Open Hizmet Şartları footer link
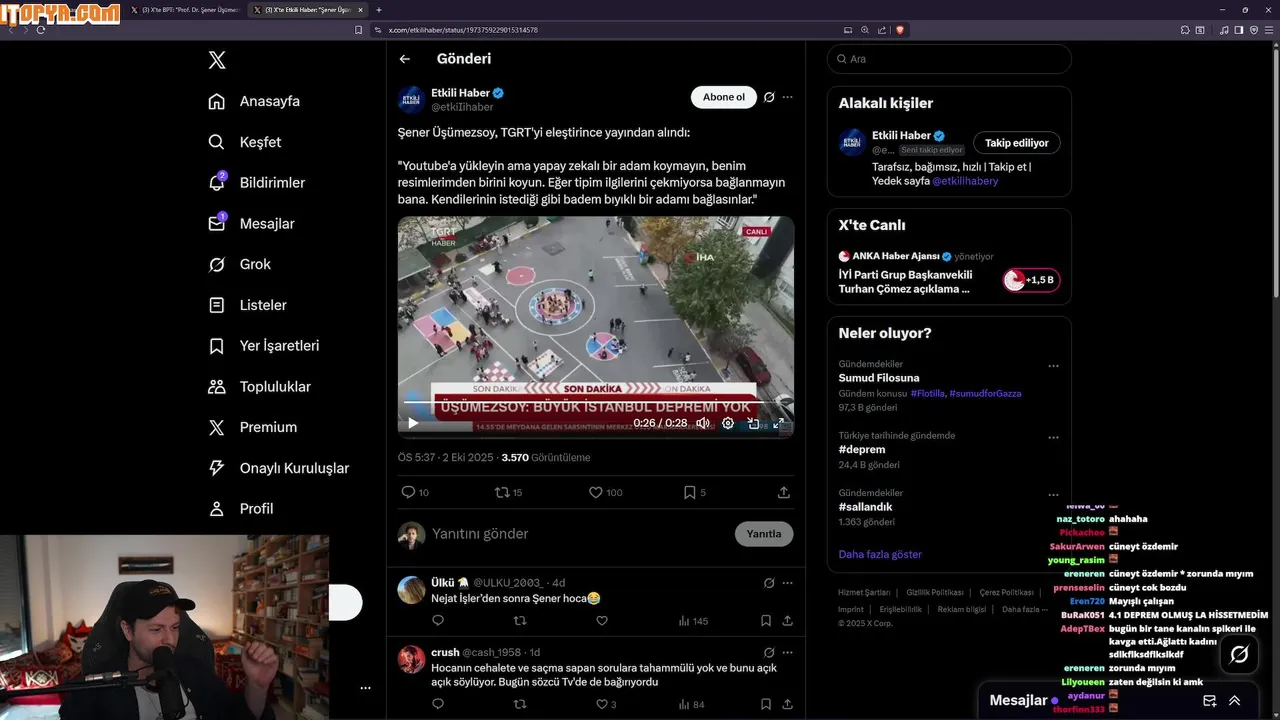1280x720 pixels. 864,593
